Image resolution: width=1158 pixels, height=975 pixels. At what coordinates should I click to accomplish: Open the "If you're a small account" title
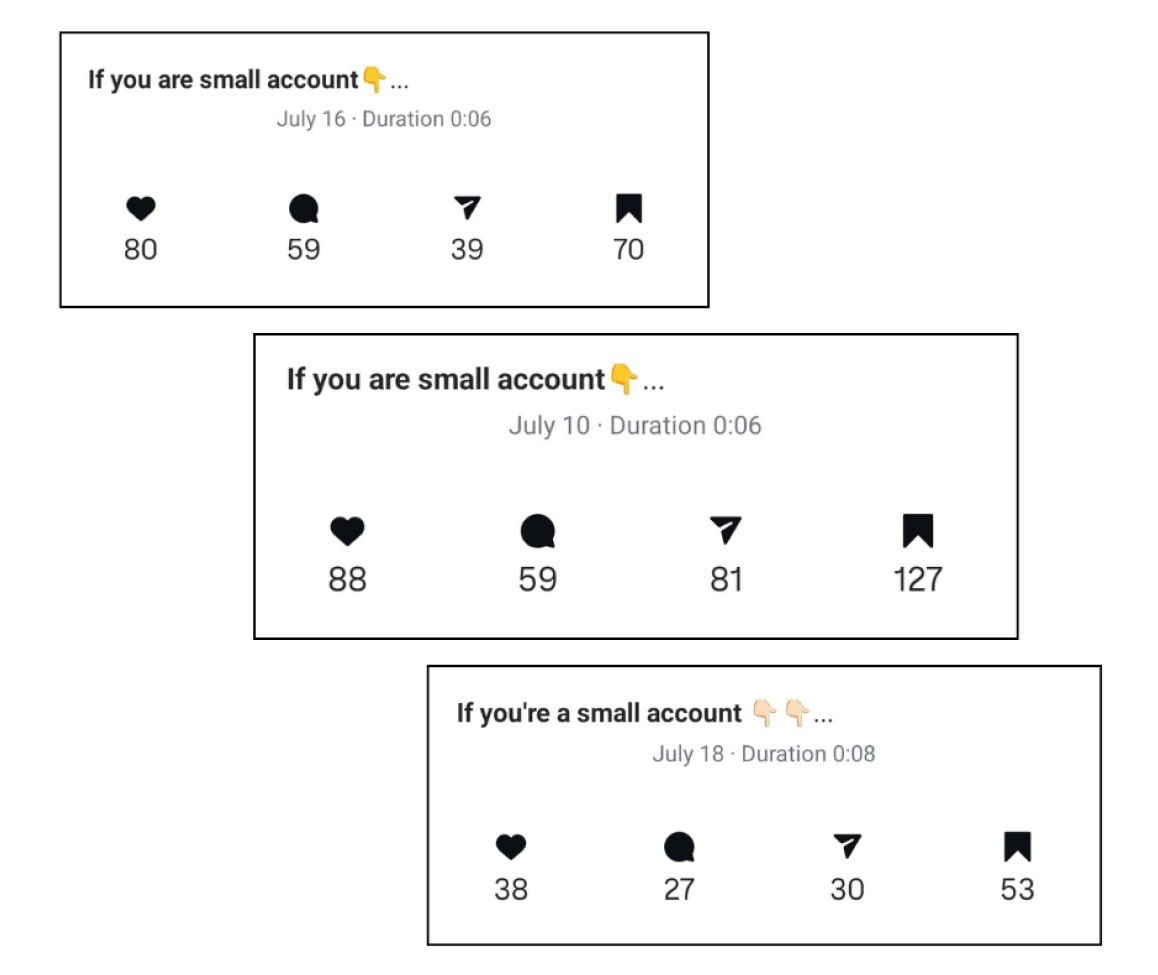645,714
